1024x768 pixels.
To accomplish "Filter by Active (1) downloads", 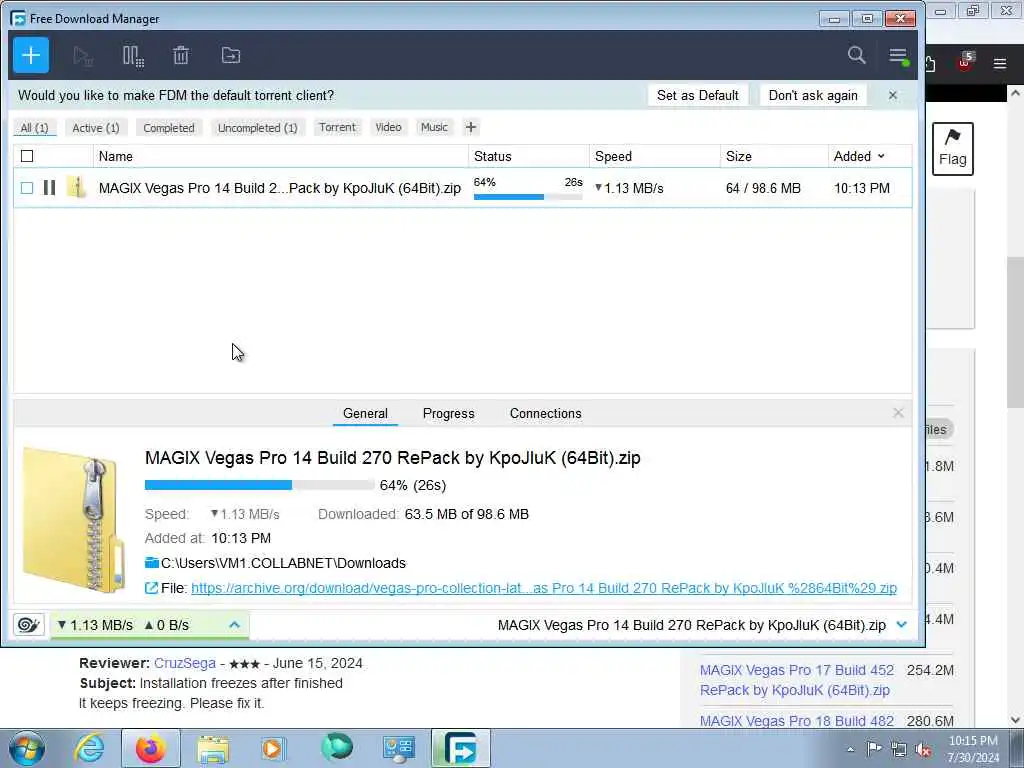I will click(96, 127).
